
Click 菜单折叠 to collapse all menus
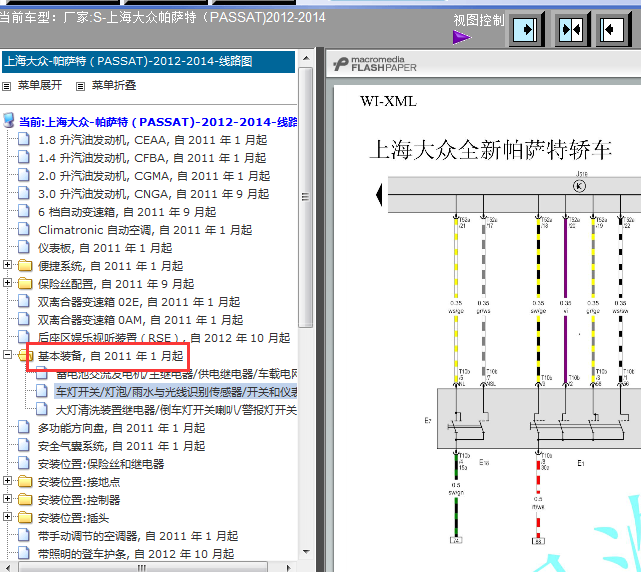point(114,85)
